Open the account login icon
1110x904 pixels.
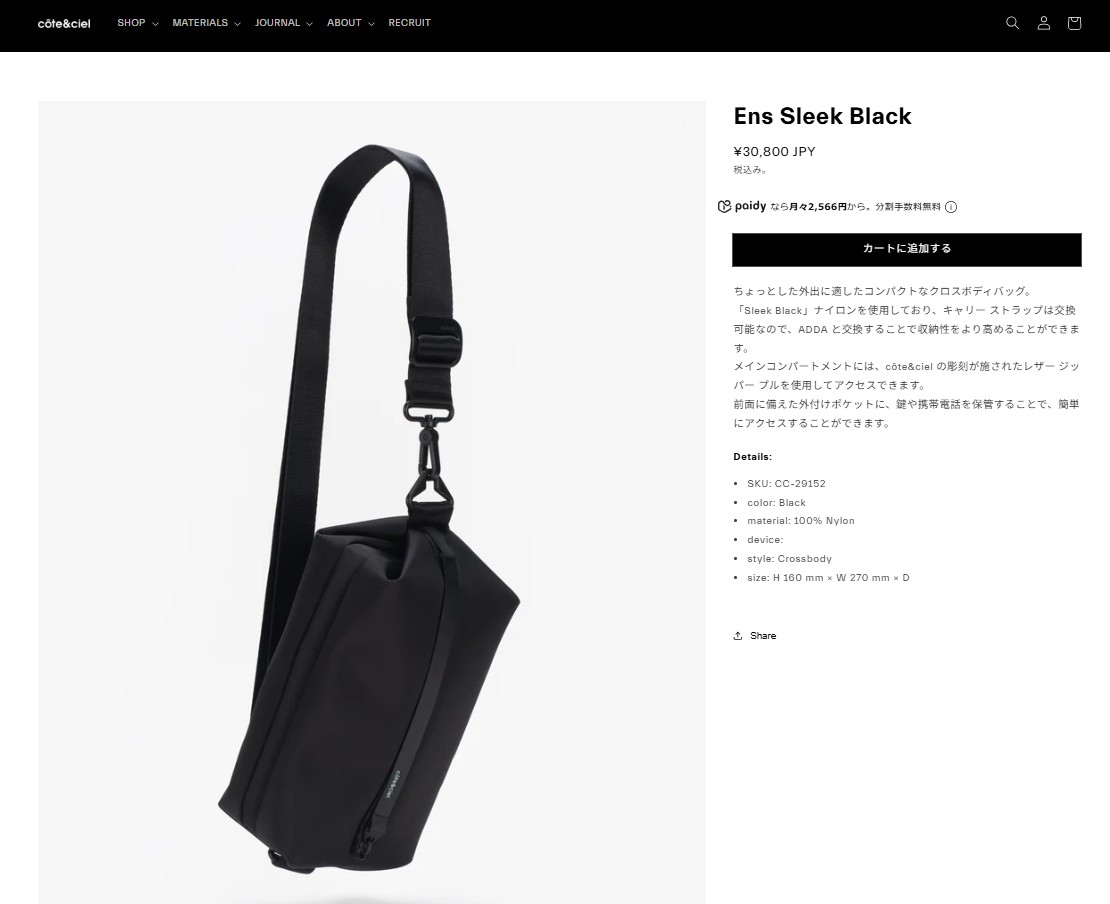point(1043,23)
